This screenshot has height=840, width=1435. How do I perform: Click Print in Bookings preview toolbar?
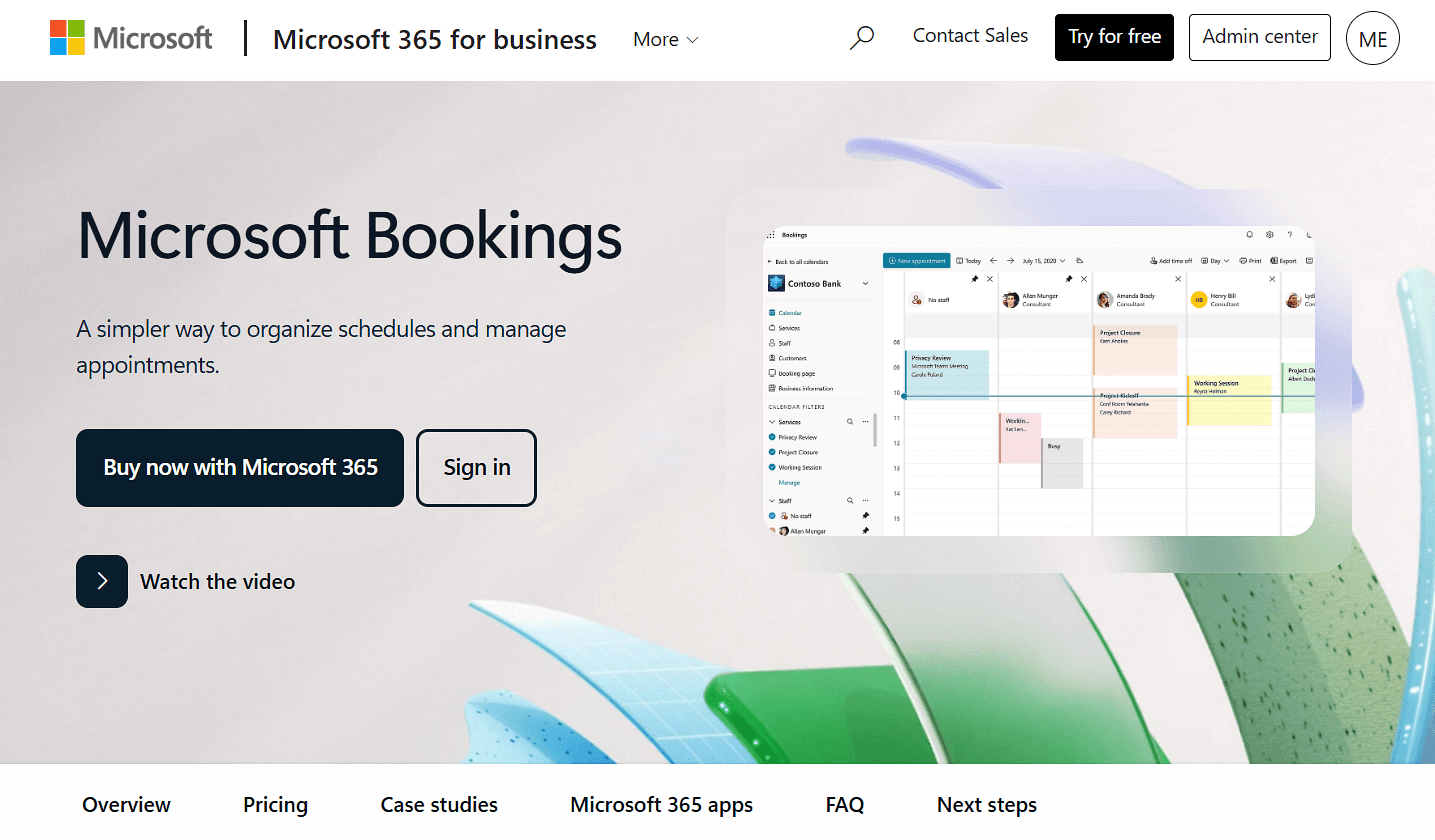[1250, 261]
